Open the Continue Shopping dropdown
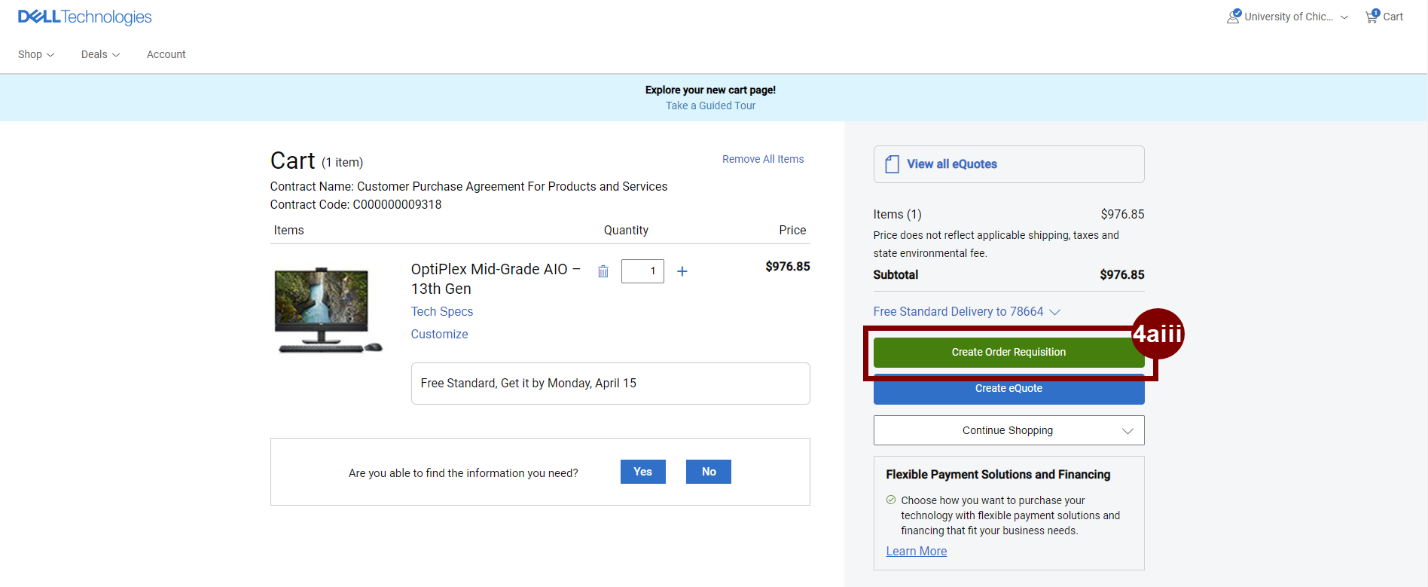 (1009, 430)
